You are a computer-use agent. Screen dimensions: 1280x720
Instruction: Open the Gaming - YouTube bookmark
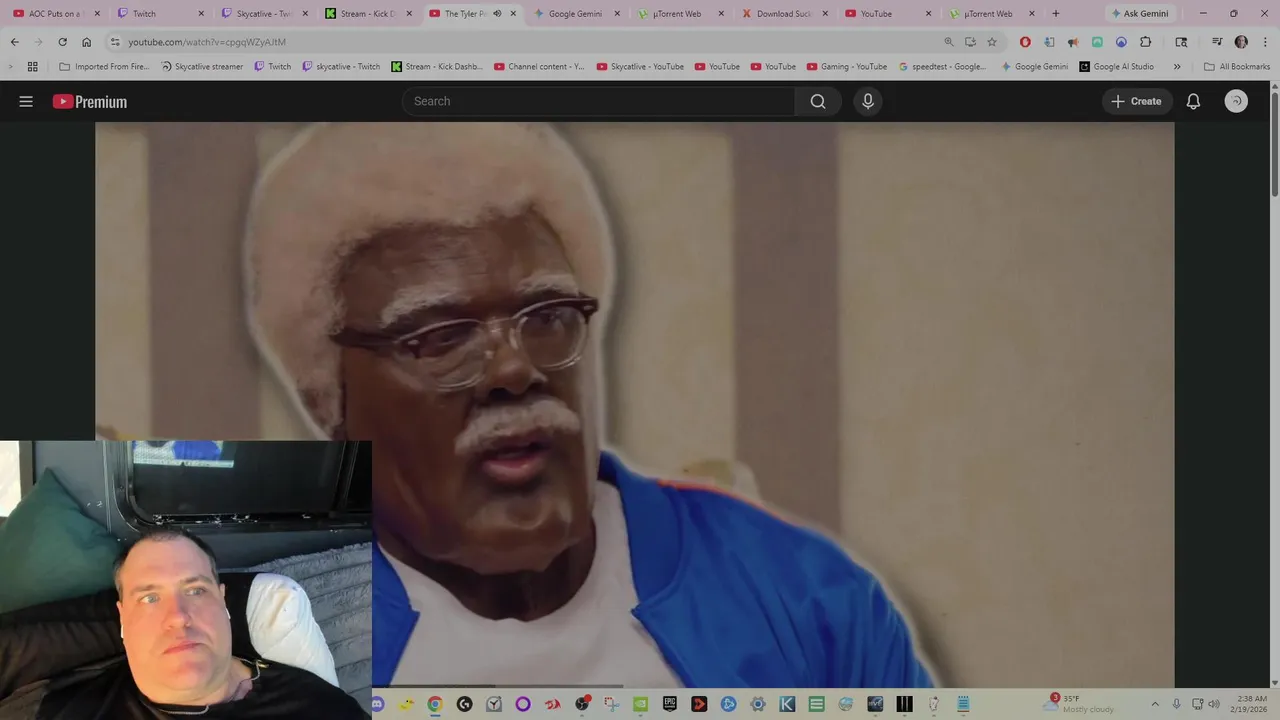tap(847, 67)
